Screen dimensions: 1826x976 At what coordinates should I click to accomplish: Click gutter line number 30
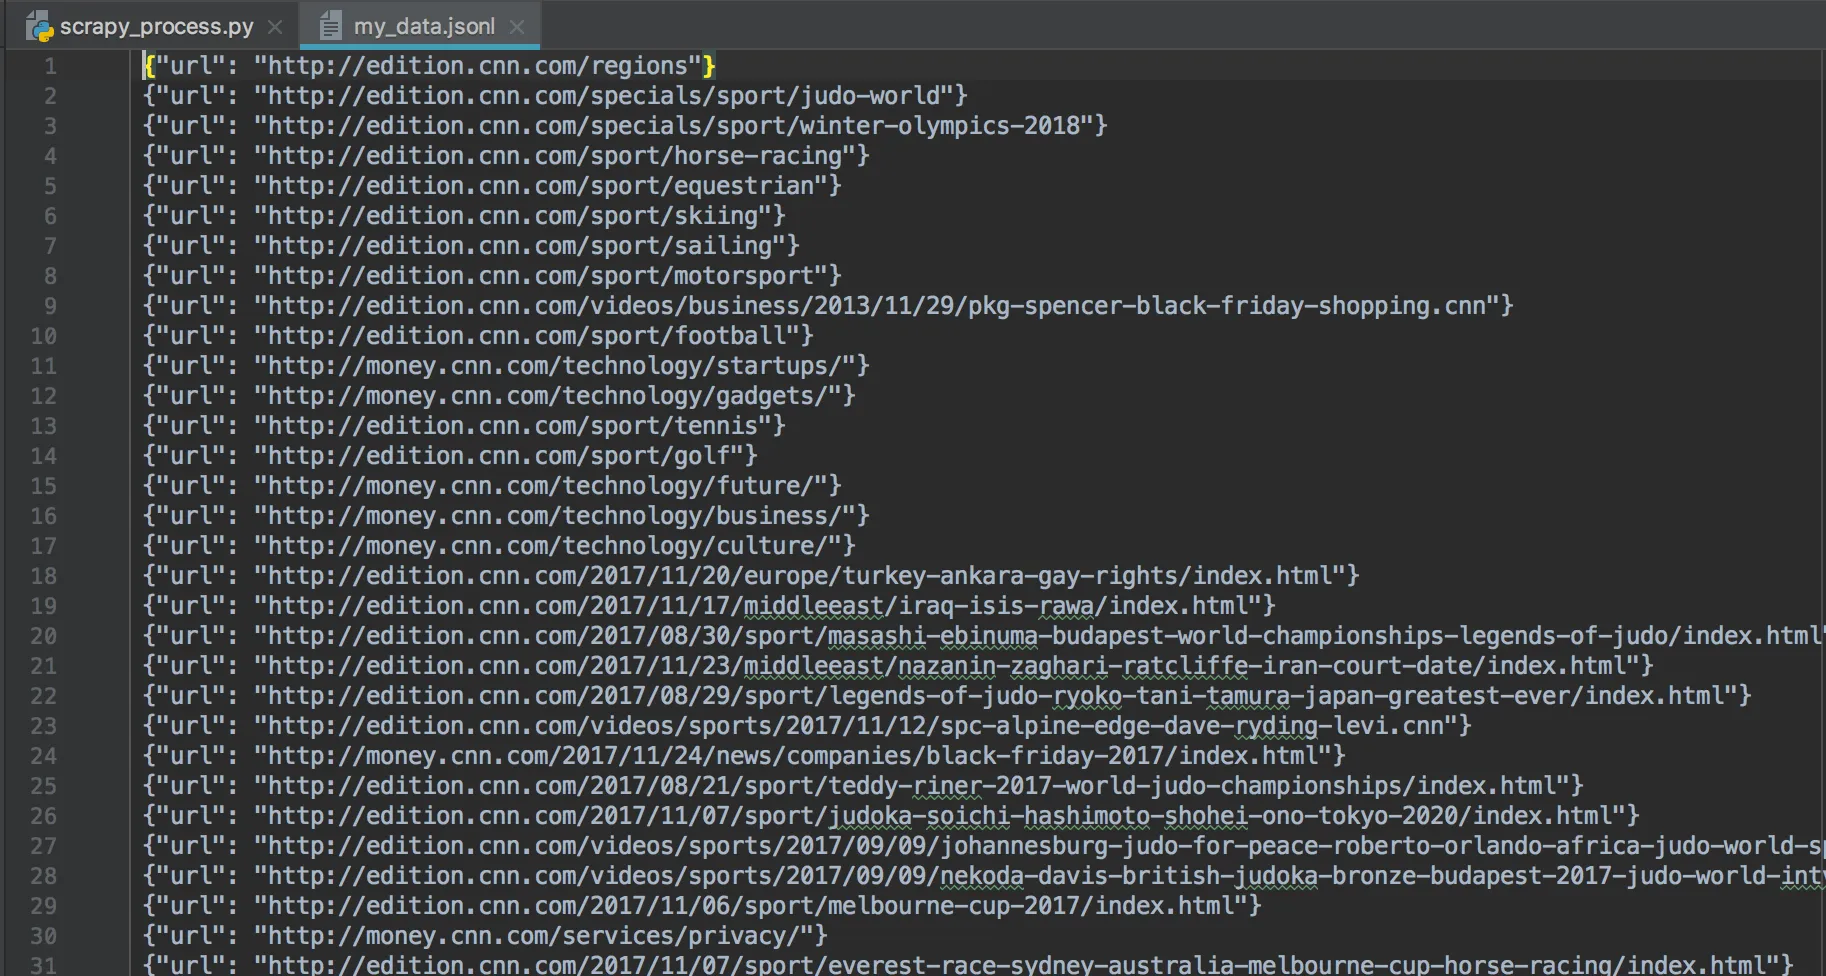click(x=43, y=936)
